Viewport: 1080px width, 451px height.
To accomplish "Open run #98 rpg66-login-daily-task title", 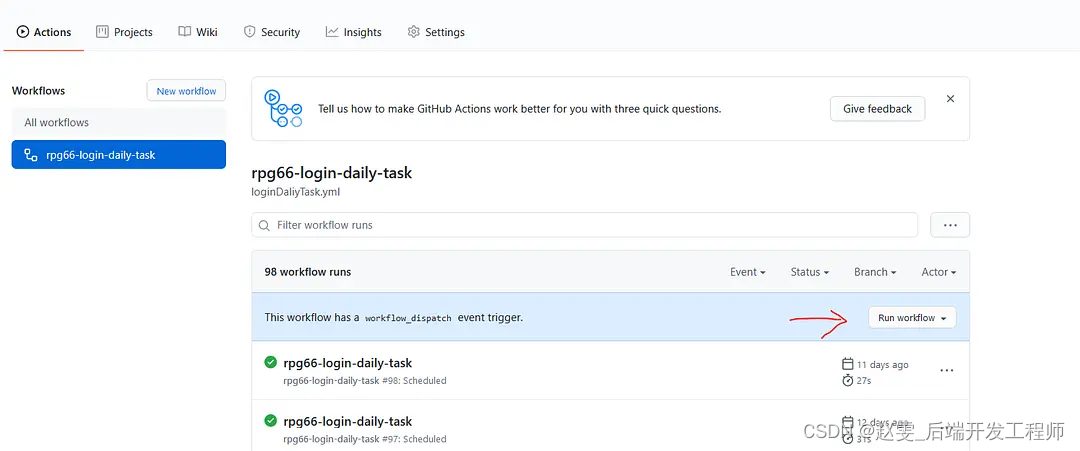I will [348, 363].
